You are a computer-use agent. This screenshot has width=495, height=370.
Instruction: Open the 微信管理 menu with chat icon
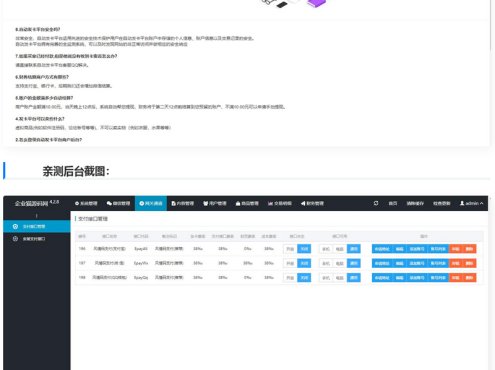pyautogui.click(x=118, y=203)
